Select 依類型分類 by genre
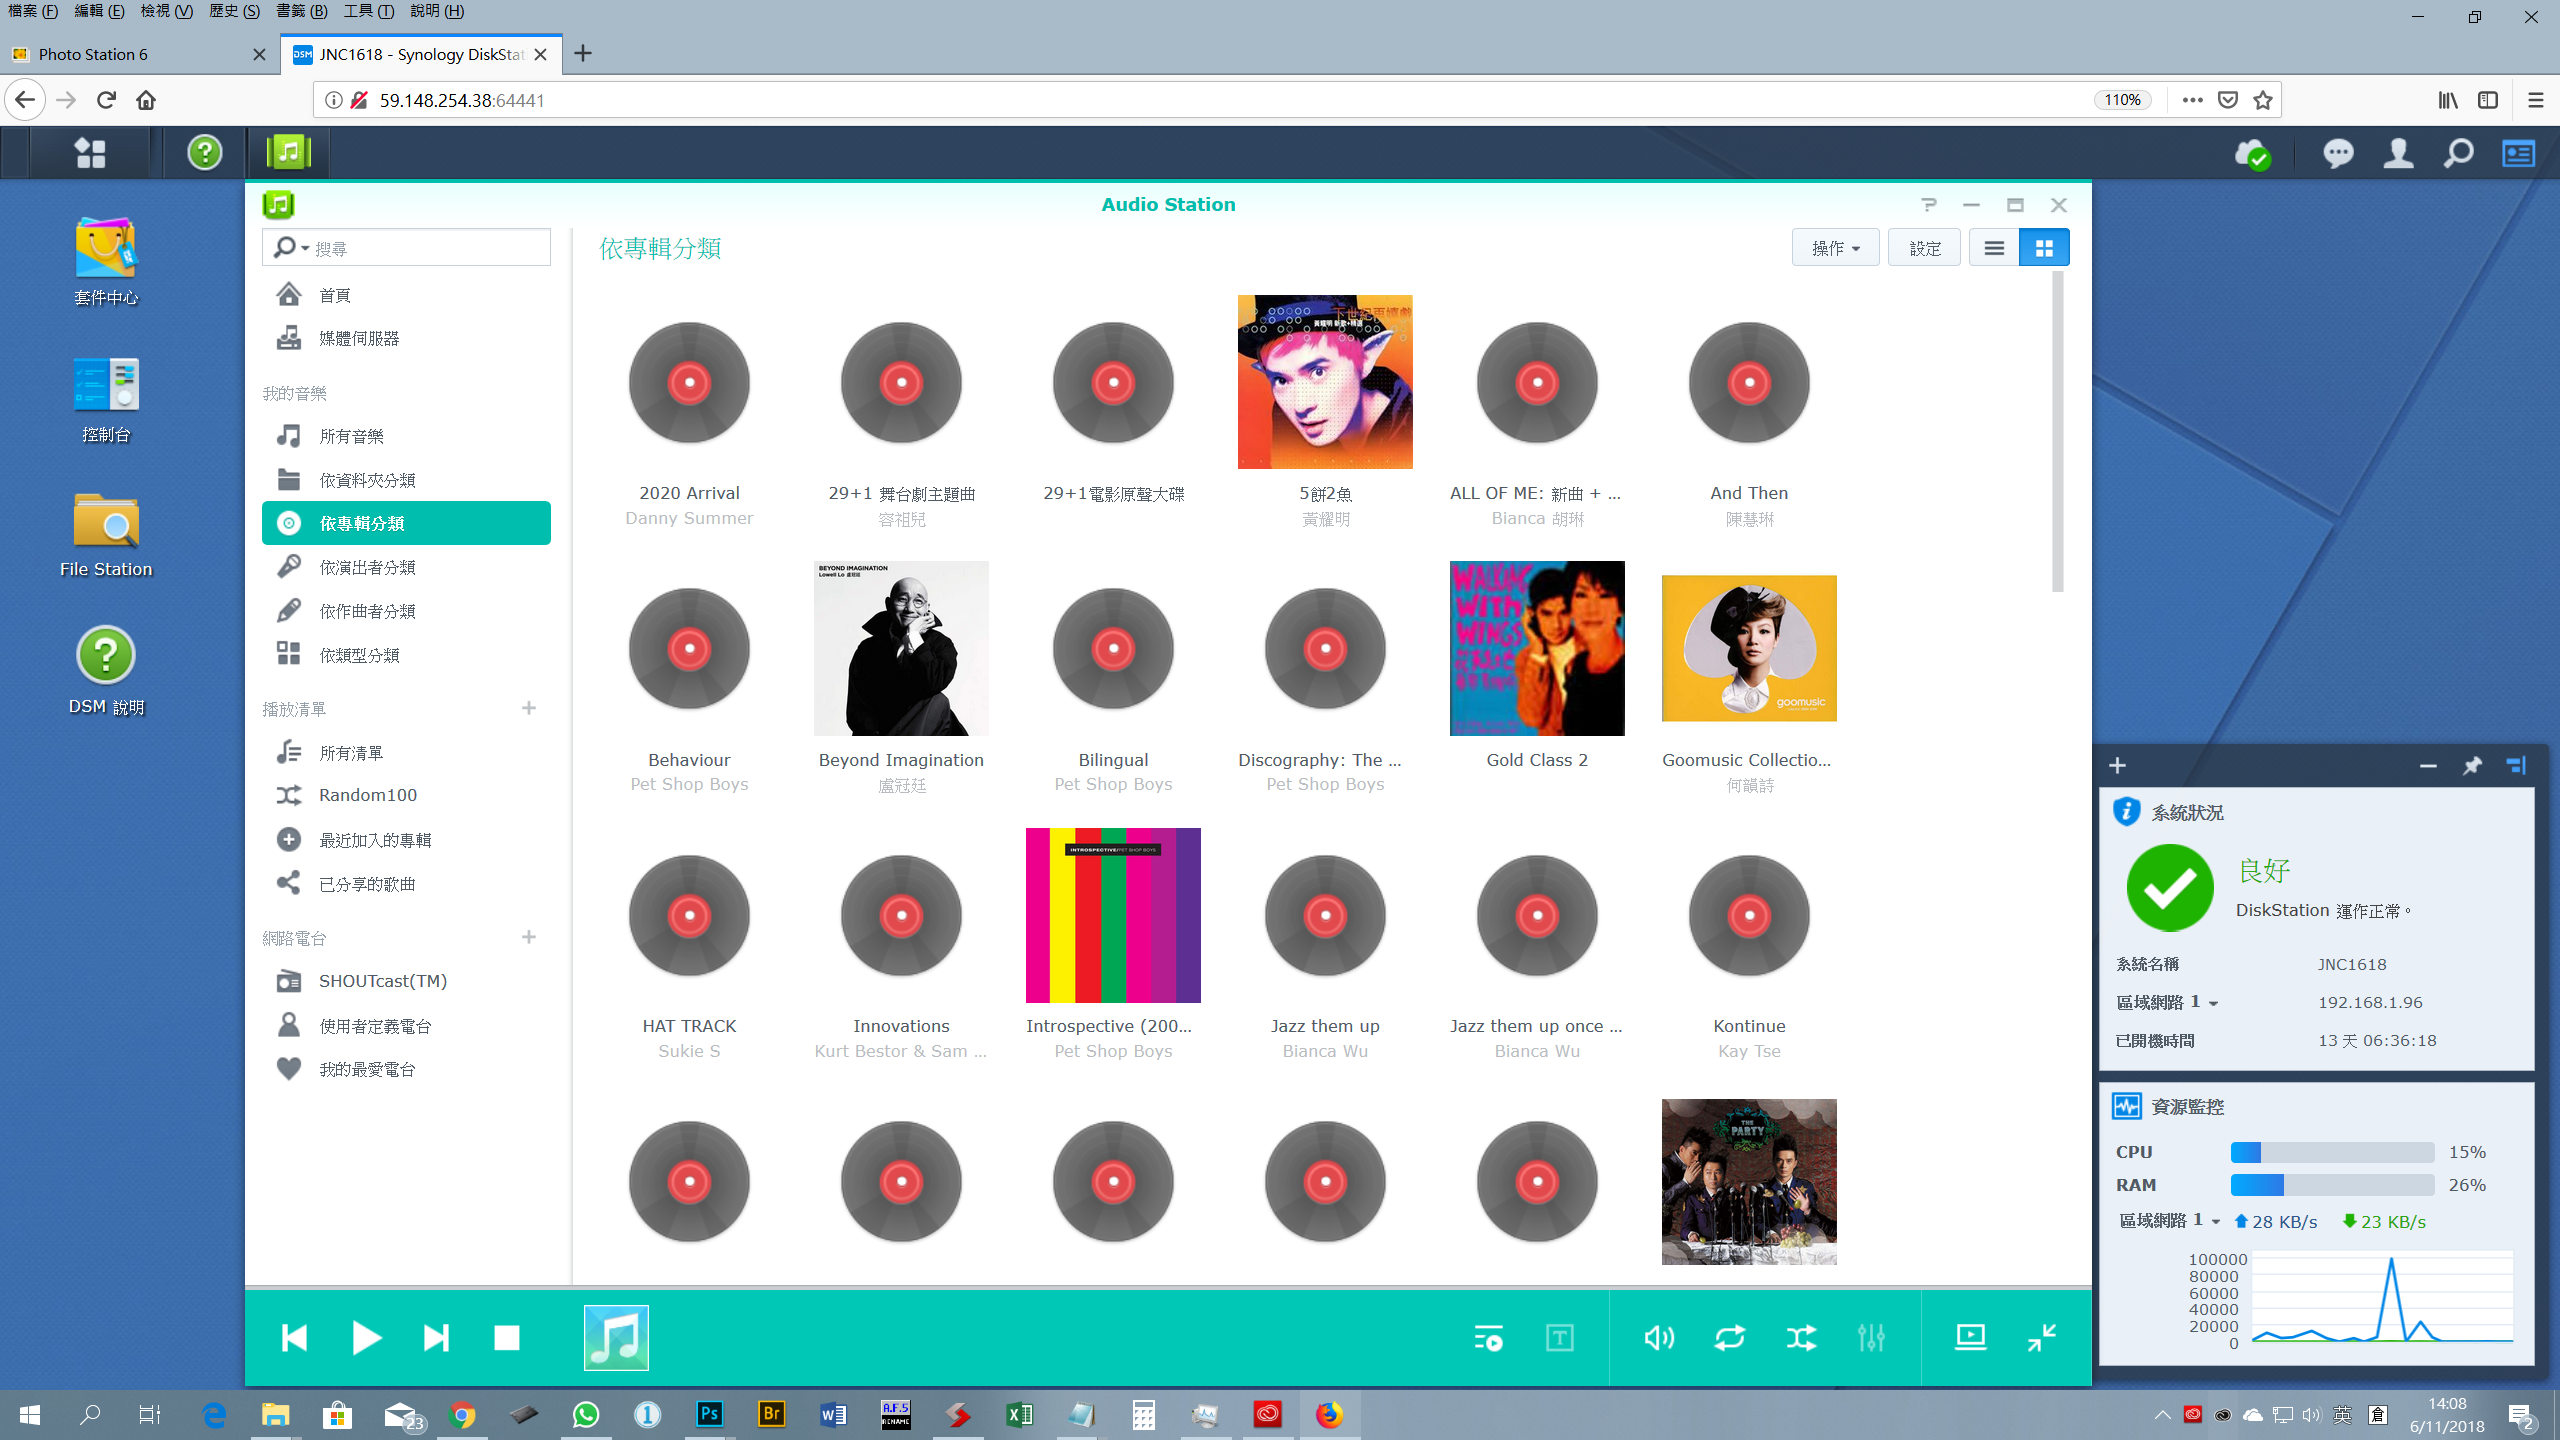The image size is (2560, 1440). [406, 655]
